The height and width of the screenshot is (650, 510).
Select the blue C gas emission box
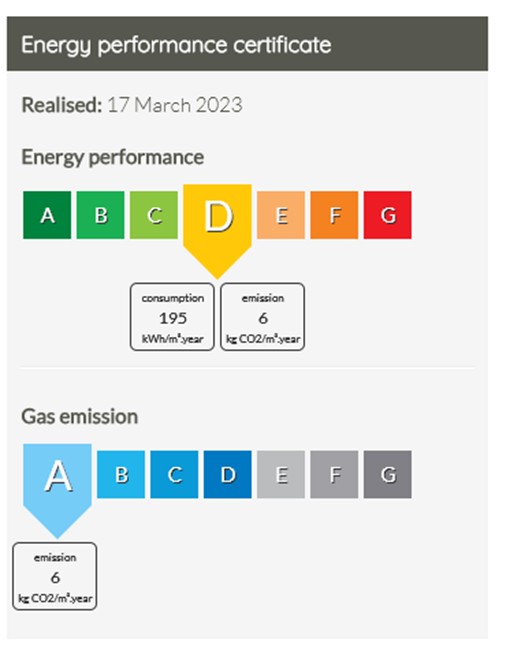pos(174,474)
